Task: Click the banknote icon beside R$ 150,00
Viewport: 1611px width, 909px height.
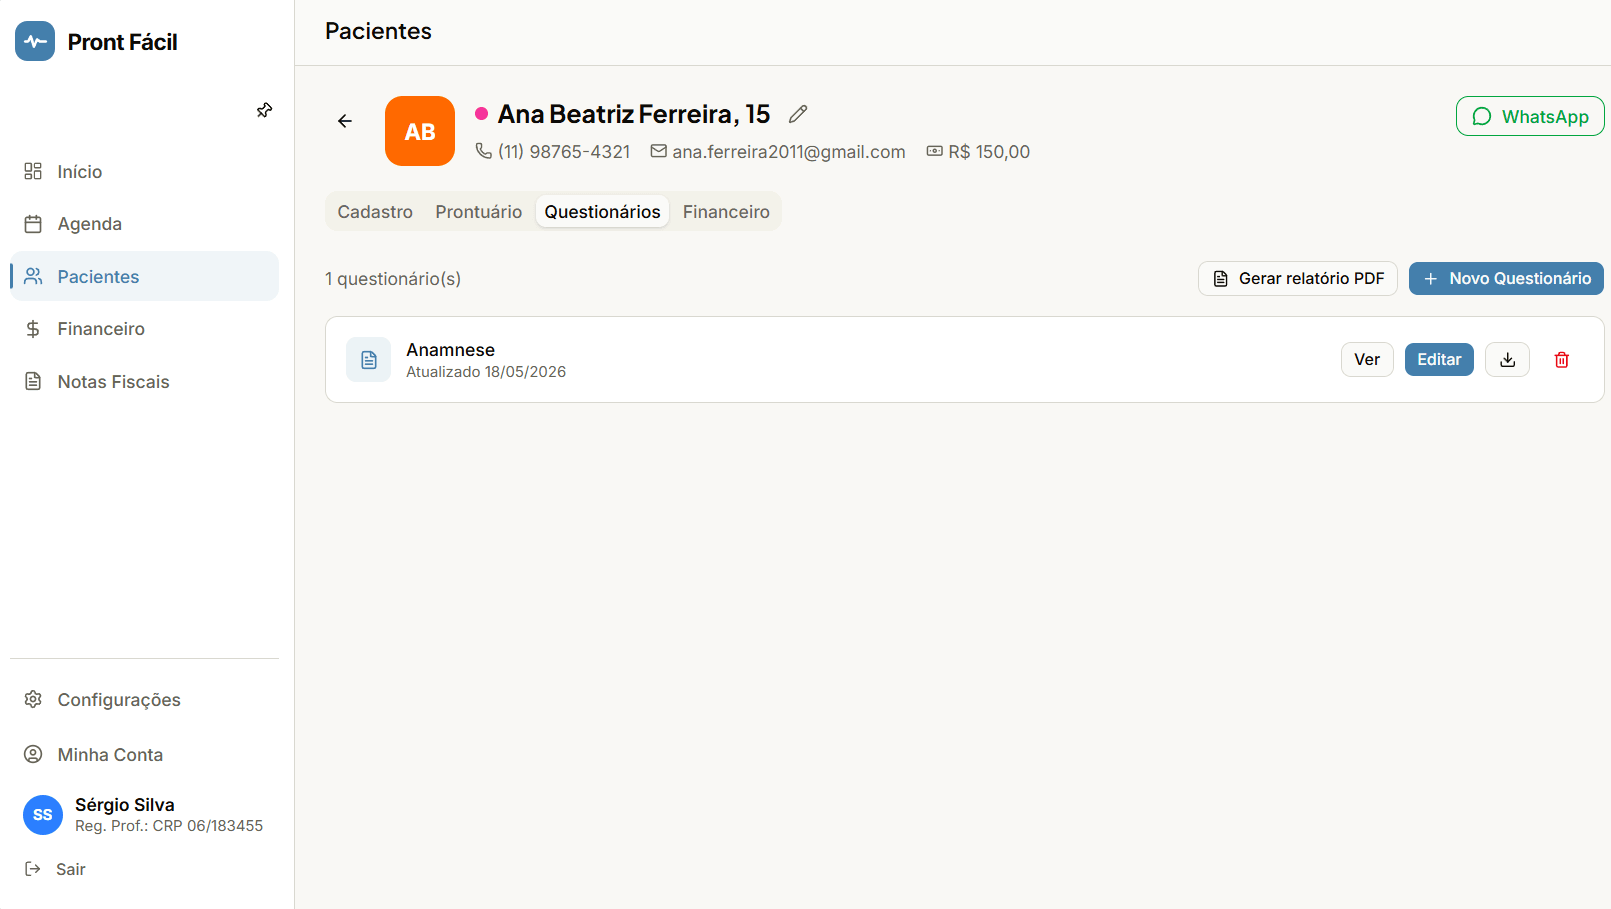Action: coord(934,151)
